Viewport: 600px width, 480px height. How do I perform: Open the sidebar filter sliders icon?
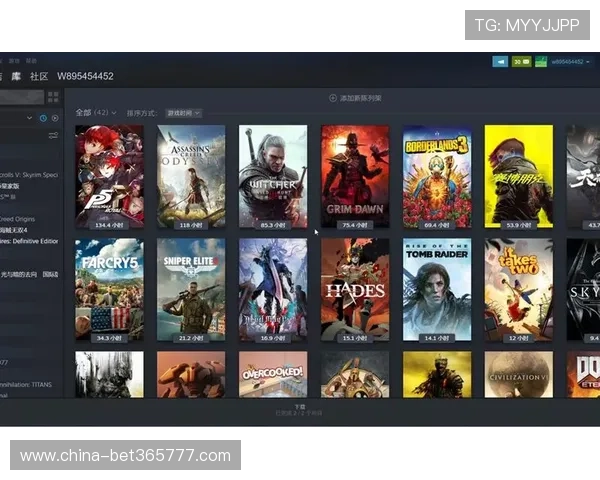53,135
